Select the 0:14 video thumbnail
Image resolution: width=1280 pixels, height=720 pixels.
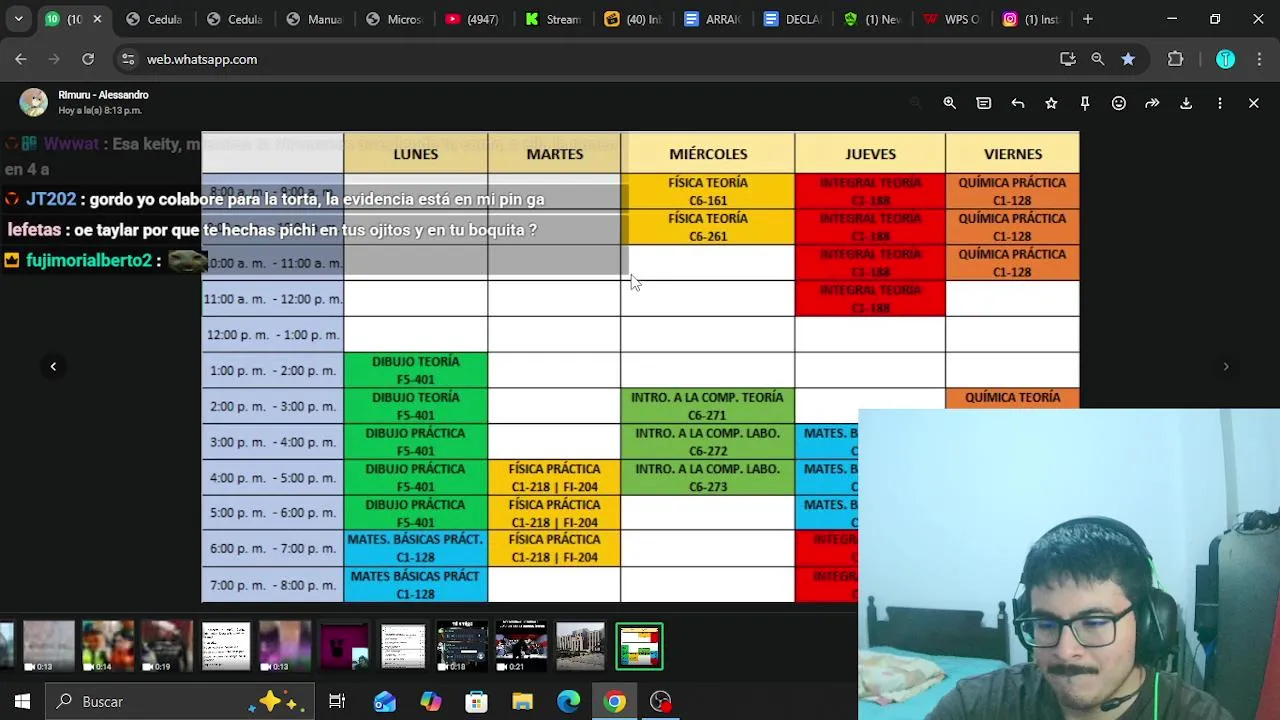point(107,646)
